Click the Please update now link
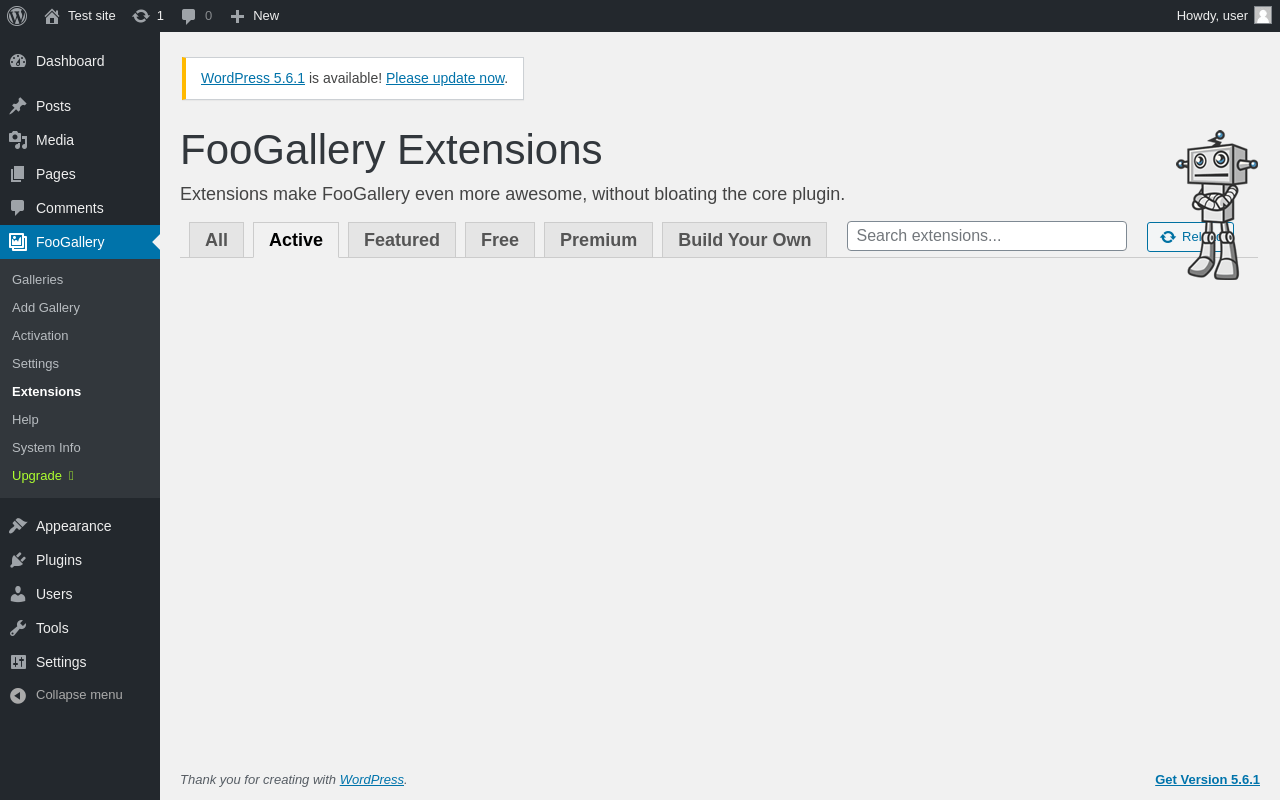This screenshot has width=1280, height=800. coord(445,78)
